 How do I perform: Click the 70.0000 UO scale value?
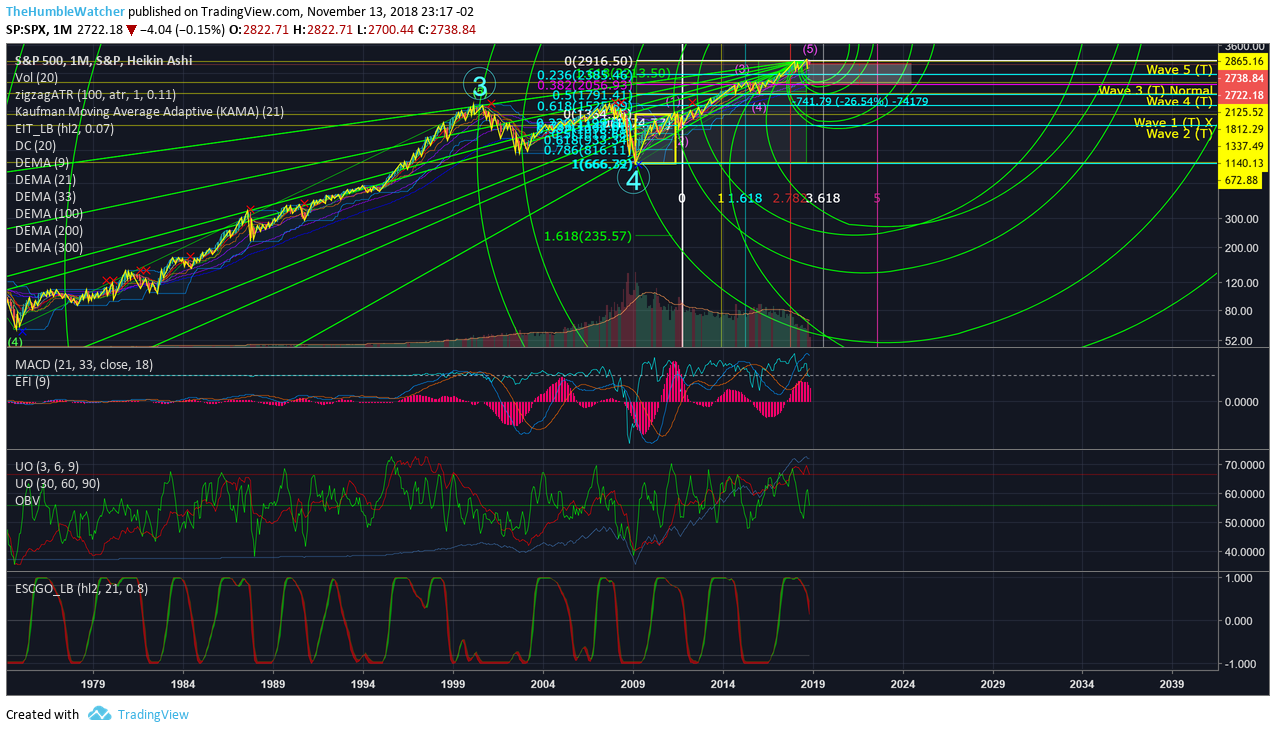click(x=1245, y=465)
